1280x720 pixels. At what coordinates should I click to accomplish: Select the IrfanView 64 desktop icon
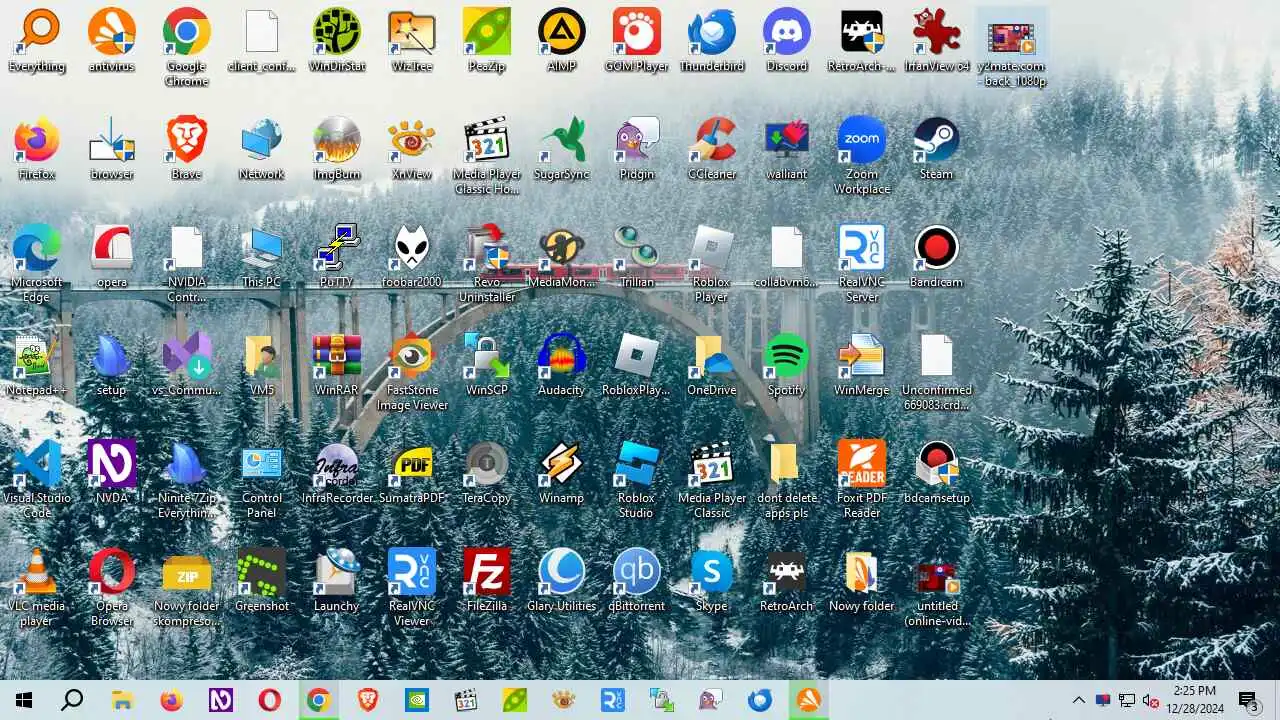(x=937, y=40)
